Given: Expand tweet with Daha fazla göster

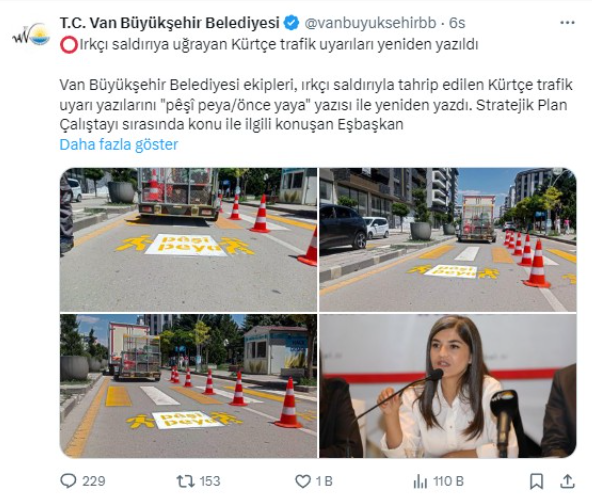Looking at the screenshot, I should pos(119,145).
